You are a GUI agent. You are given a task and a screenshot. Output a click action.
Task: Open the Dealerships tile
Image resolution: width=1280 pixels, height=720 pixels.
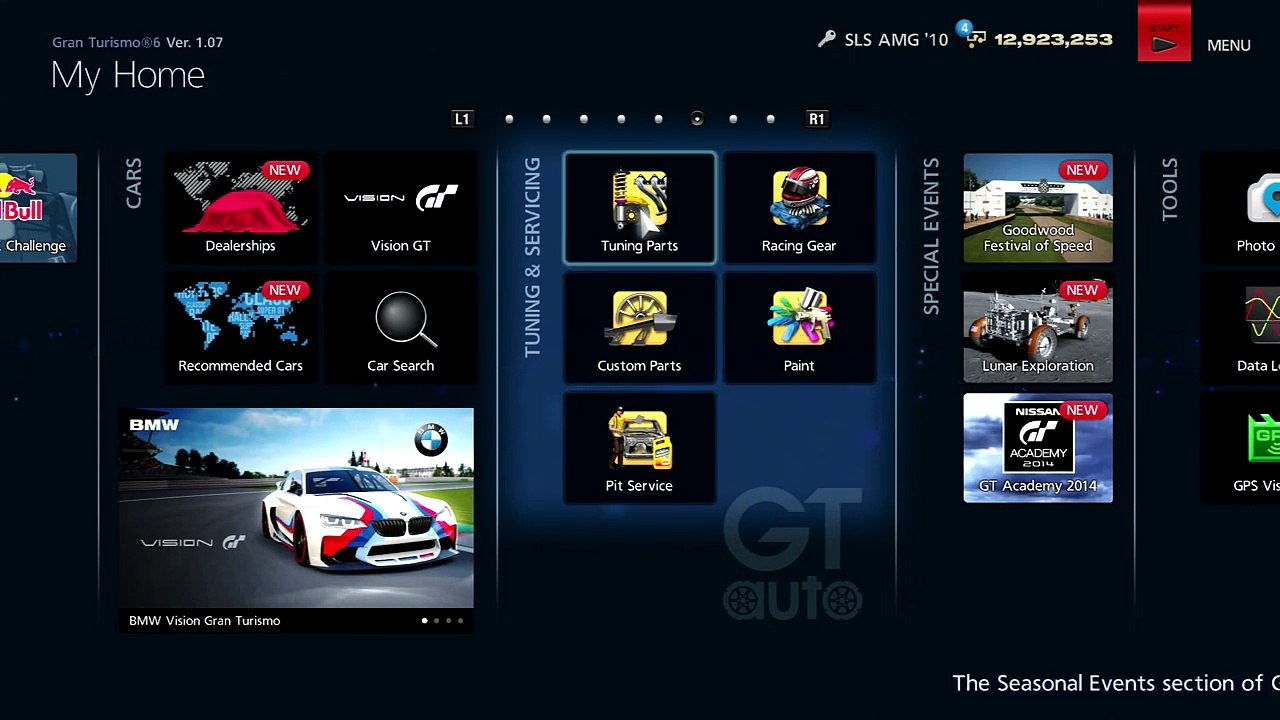click(240, 208)
